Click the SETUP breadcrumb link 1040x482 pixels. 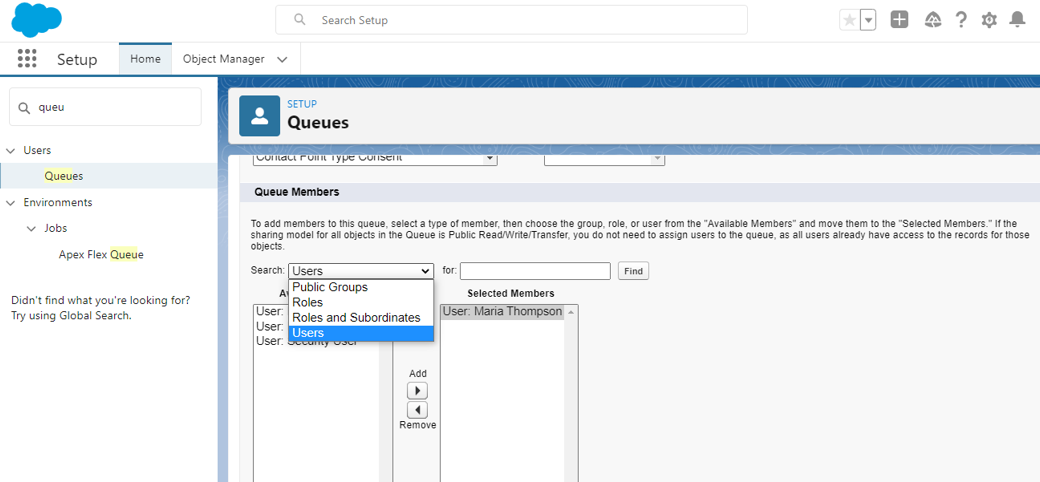[302, 104]
